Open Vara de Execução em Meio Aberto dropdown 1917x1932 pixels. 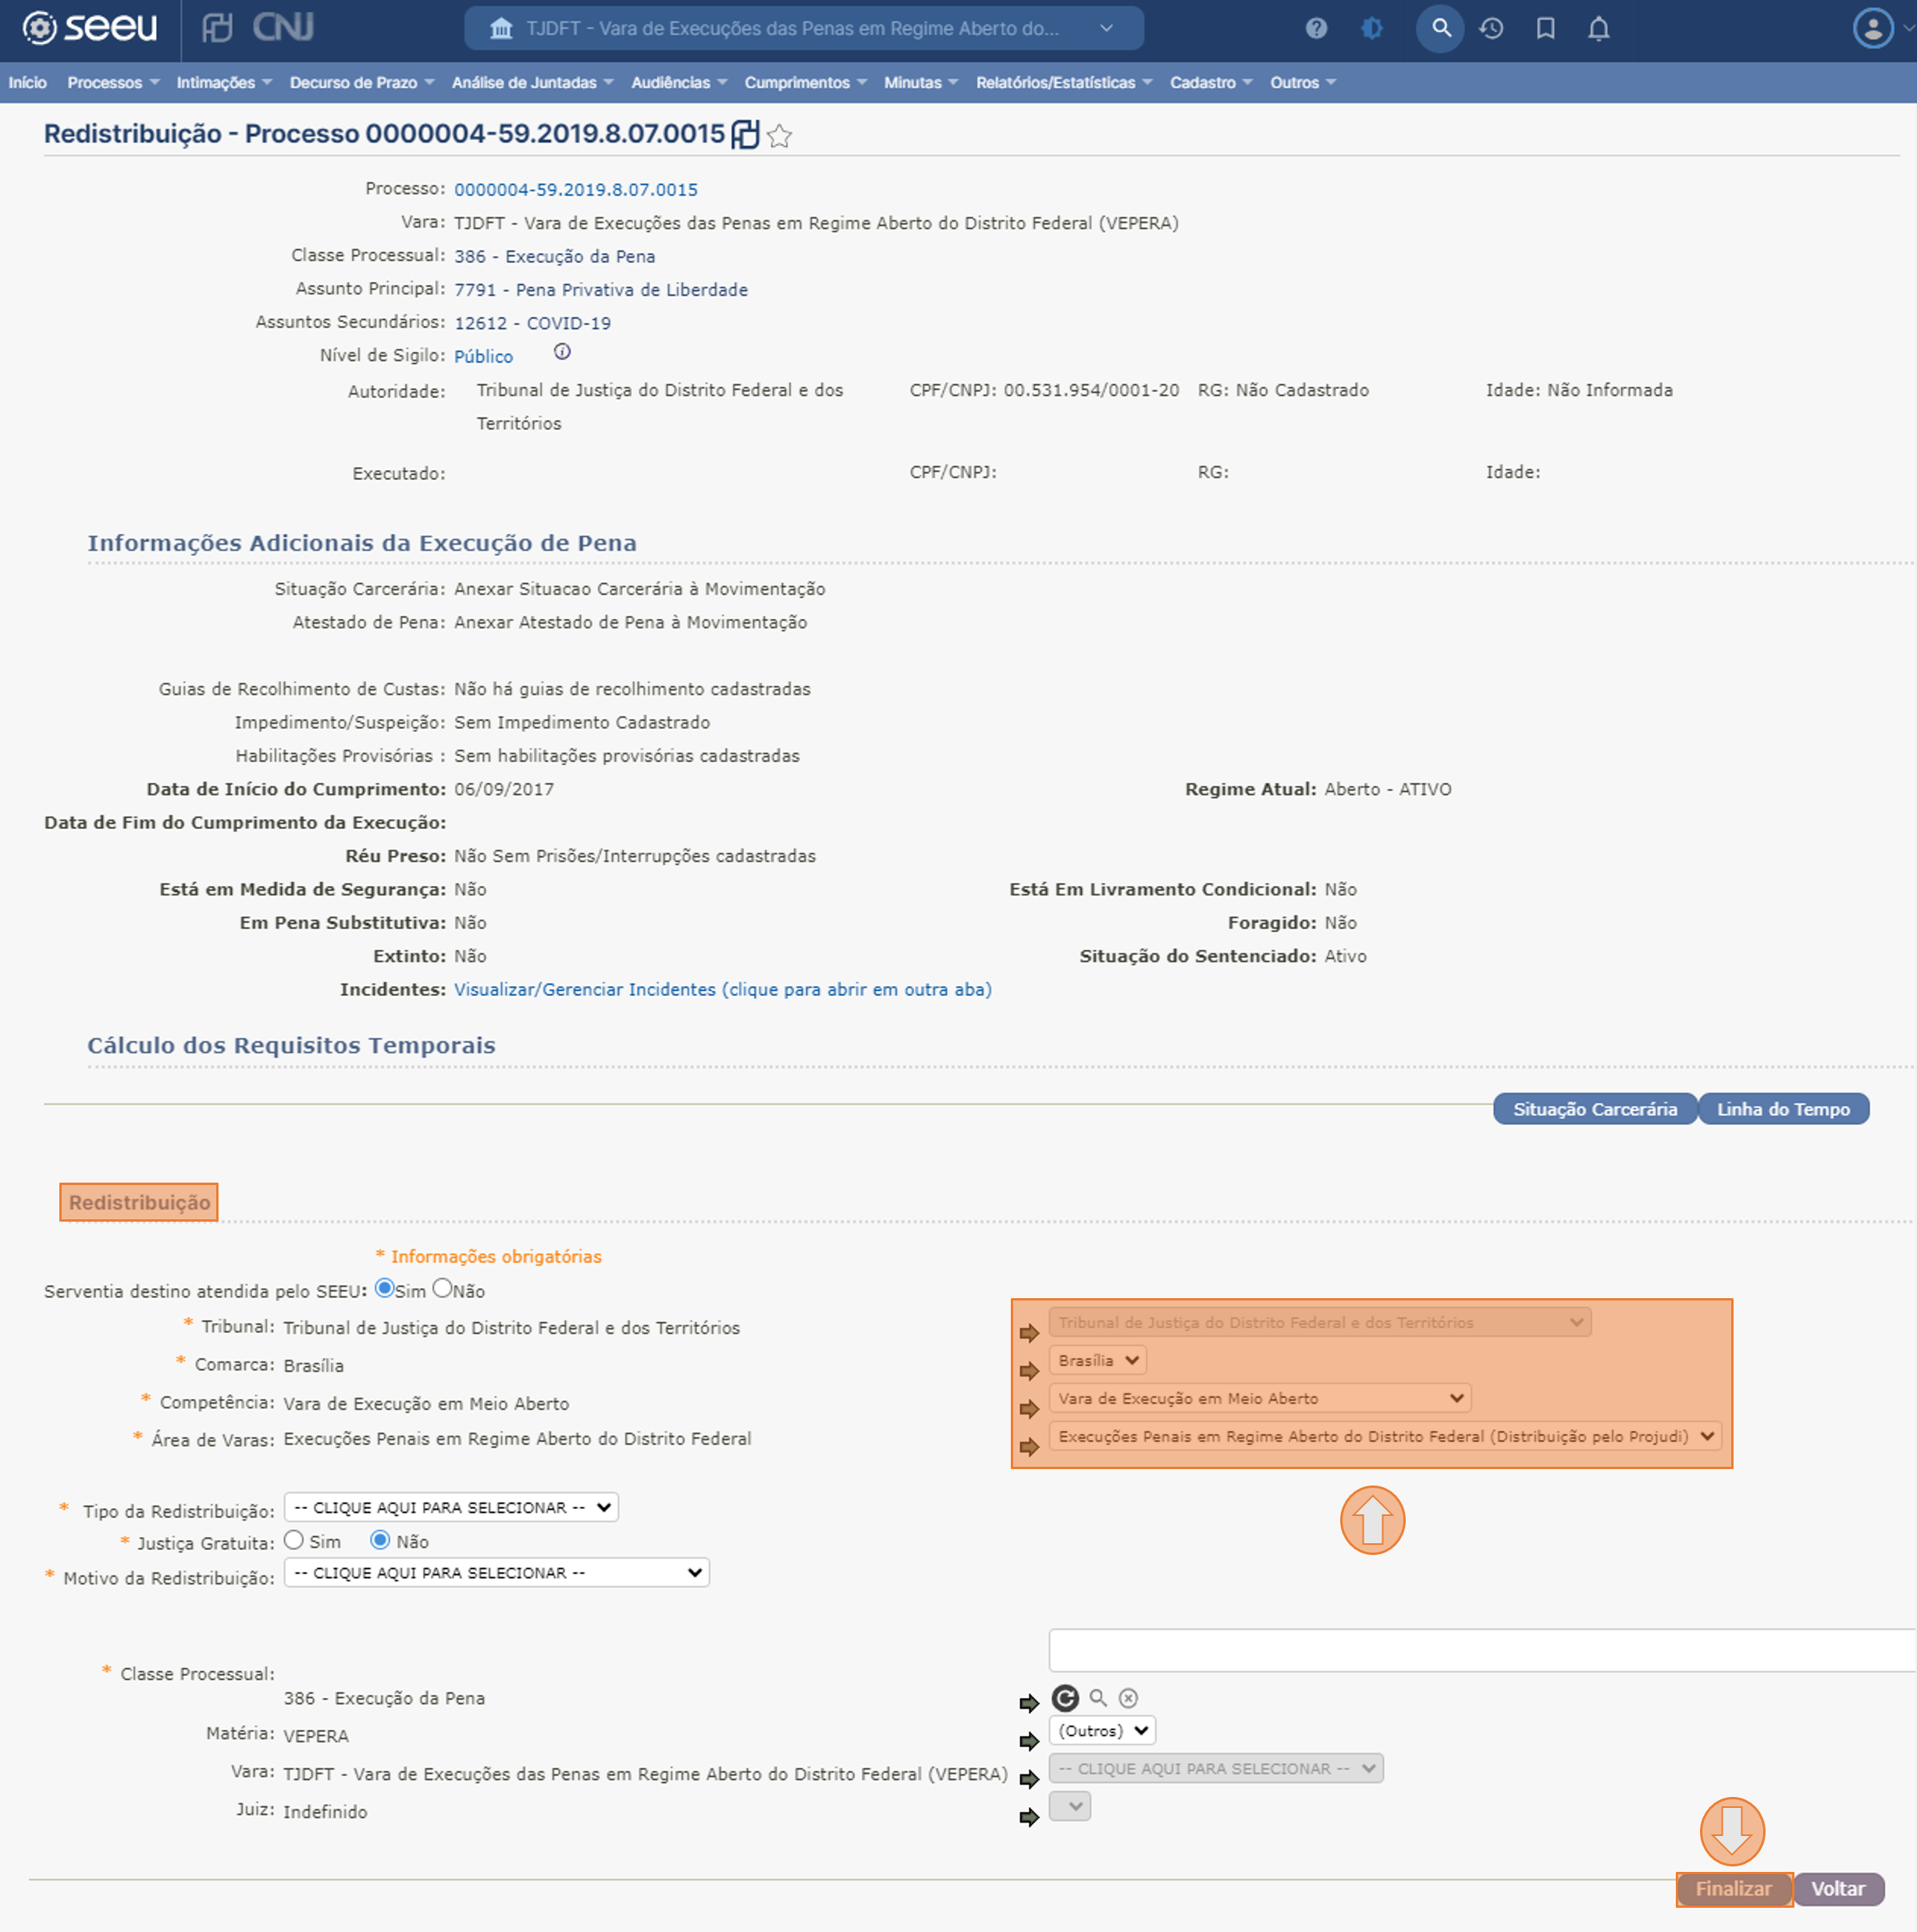[1260, 1398]
